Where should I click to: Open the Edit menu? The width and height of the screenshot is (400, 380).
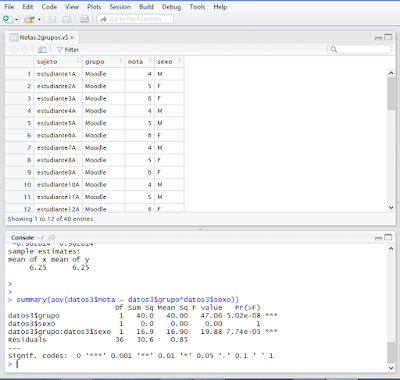click(x=28, y=7)
